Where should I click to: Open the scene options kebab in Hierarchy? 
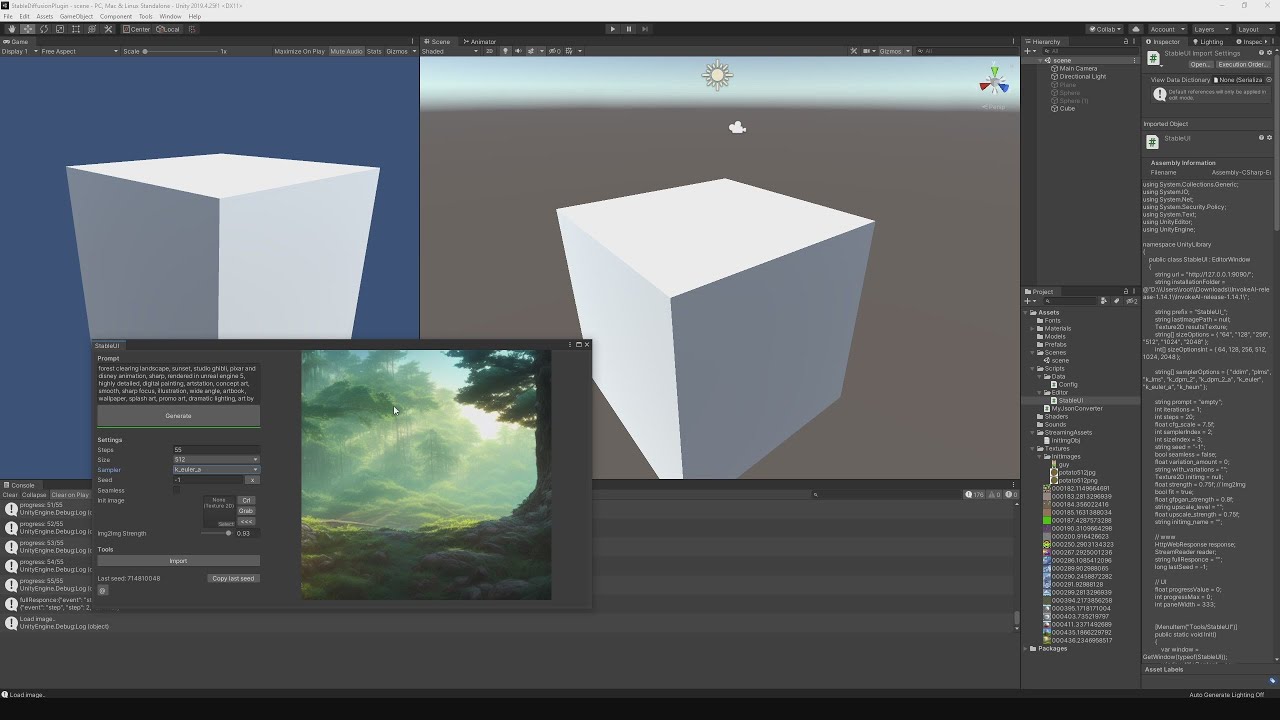pyautogui.click(x=1134, y=61)
